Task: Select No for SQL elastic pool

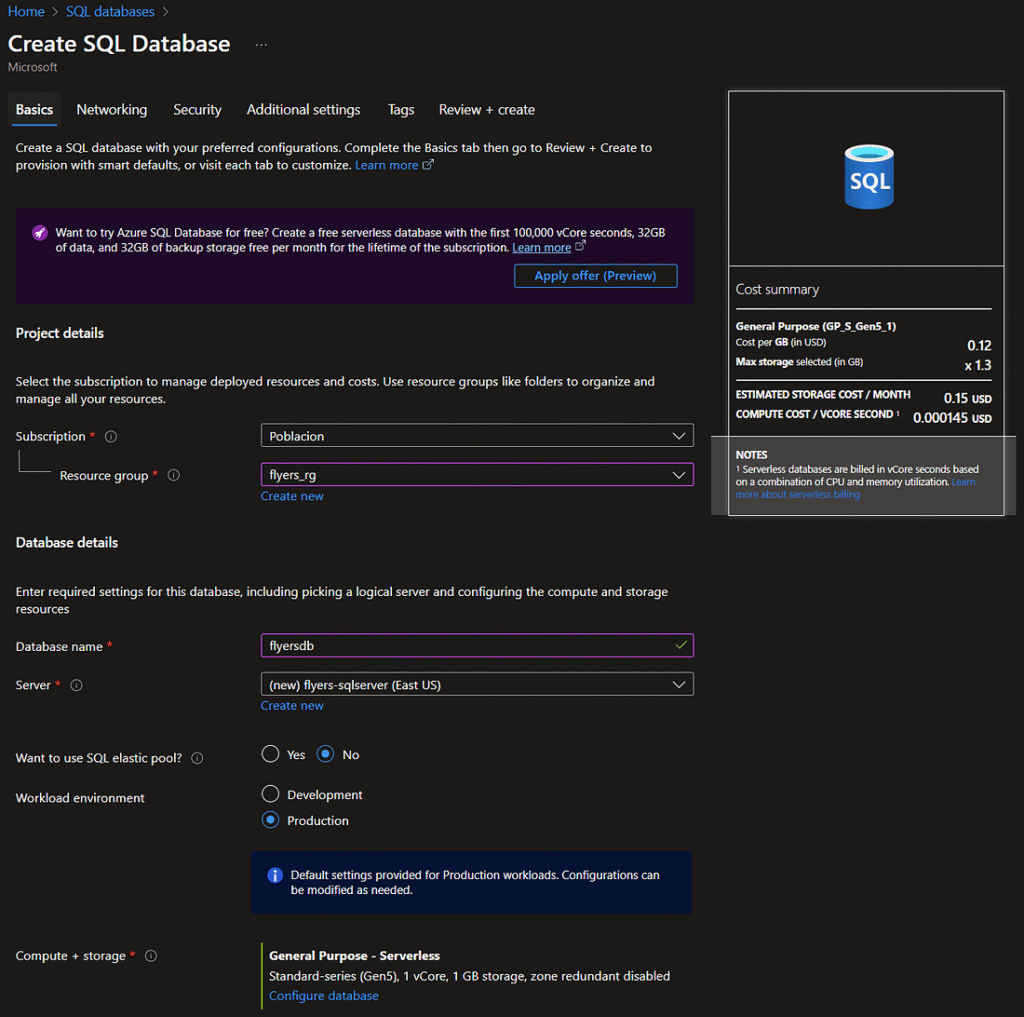Action: click(x=325, y=754)
